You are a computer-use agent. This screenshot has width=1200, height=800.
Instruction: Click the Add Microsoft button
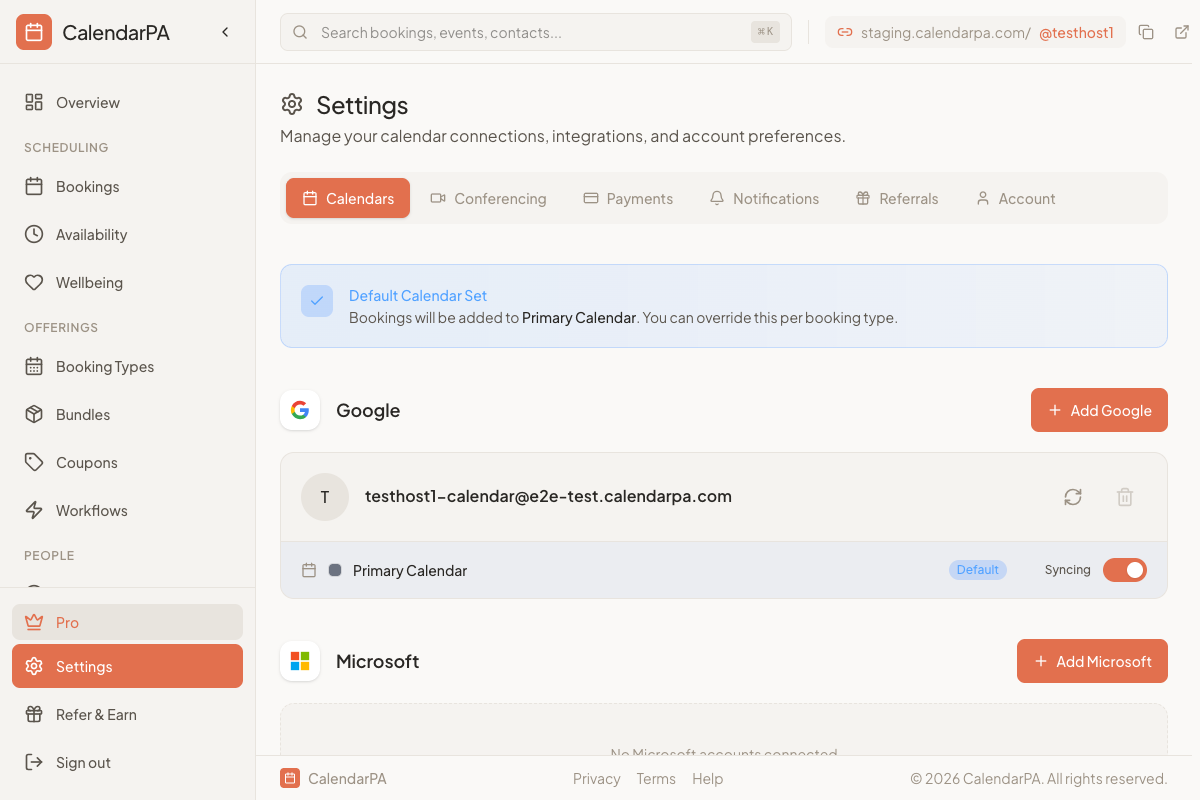[x=1092, y=661]
